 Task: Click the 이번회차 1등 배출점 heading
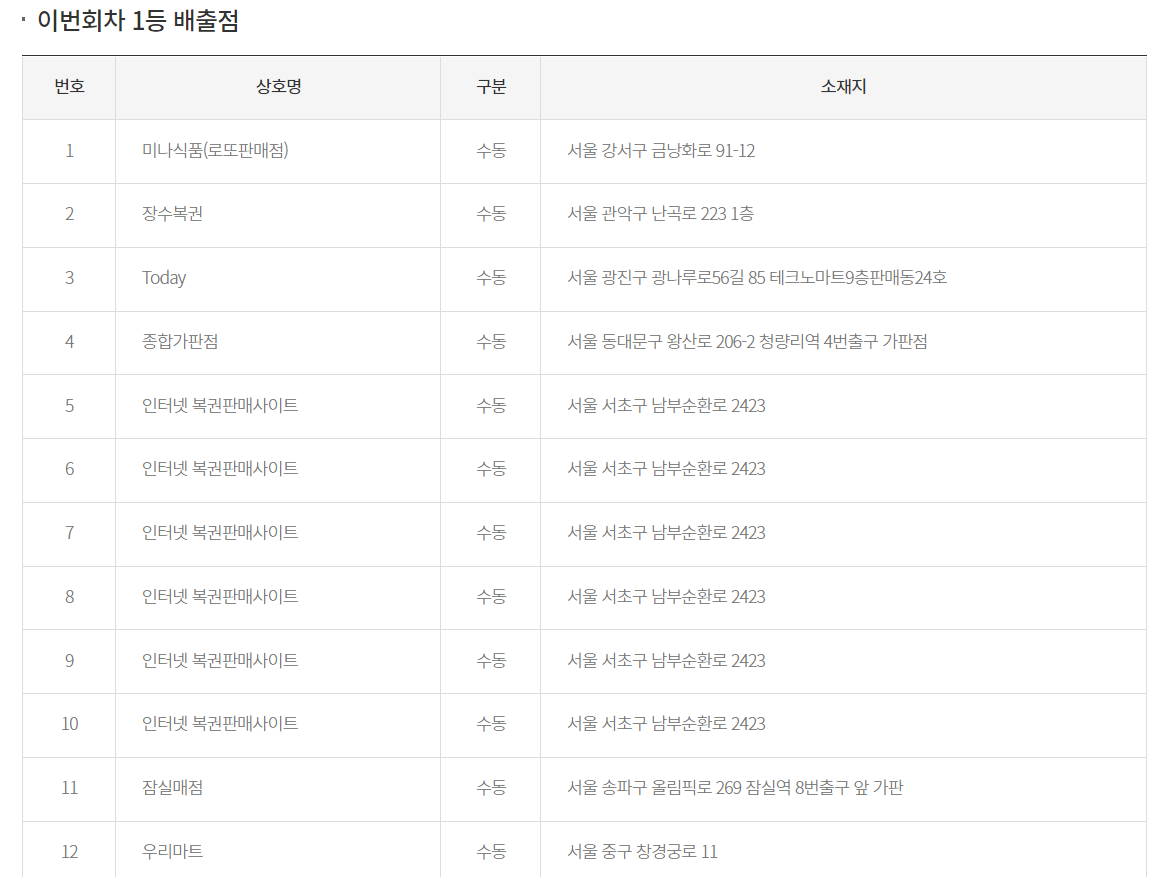coord(138,21)
